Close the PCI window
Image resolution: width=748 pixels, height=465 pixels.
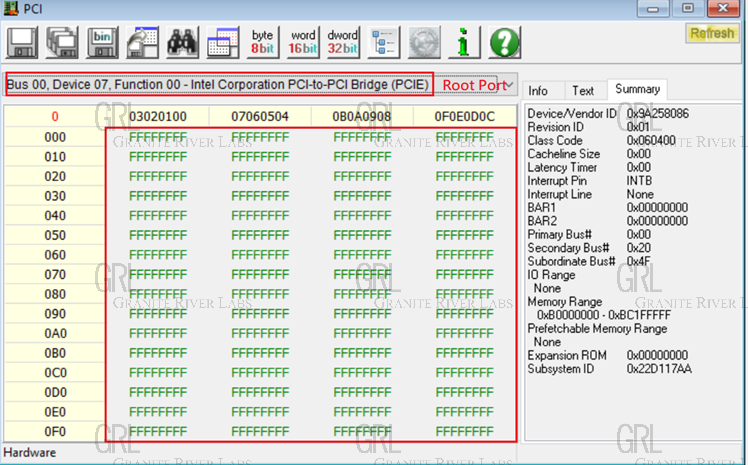point(724,9)
